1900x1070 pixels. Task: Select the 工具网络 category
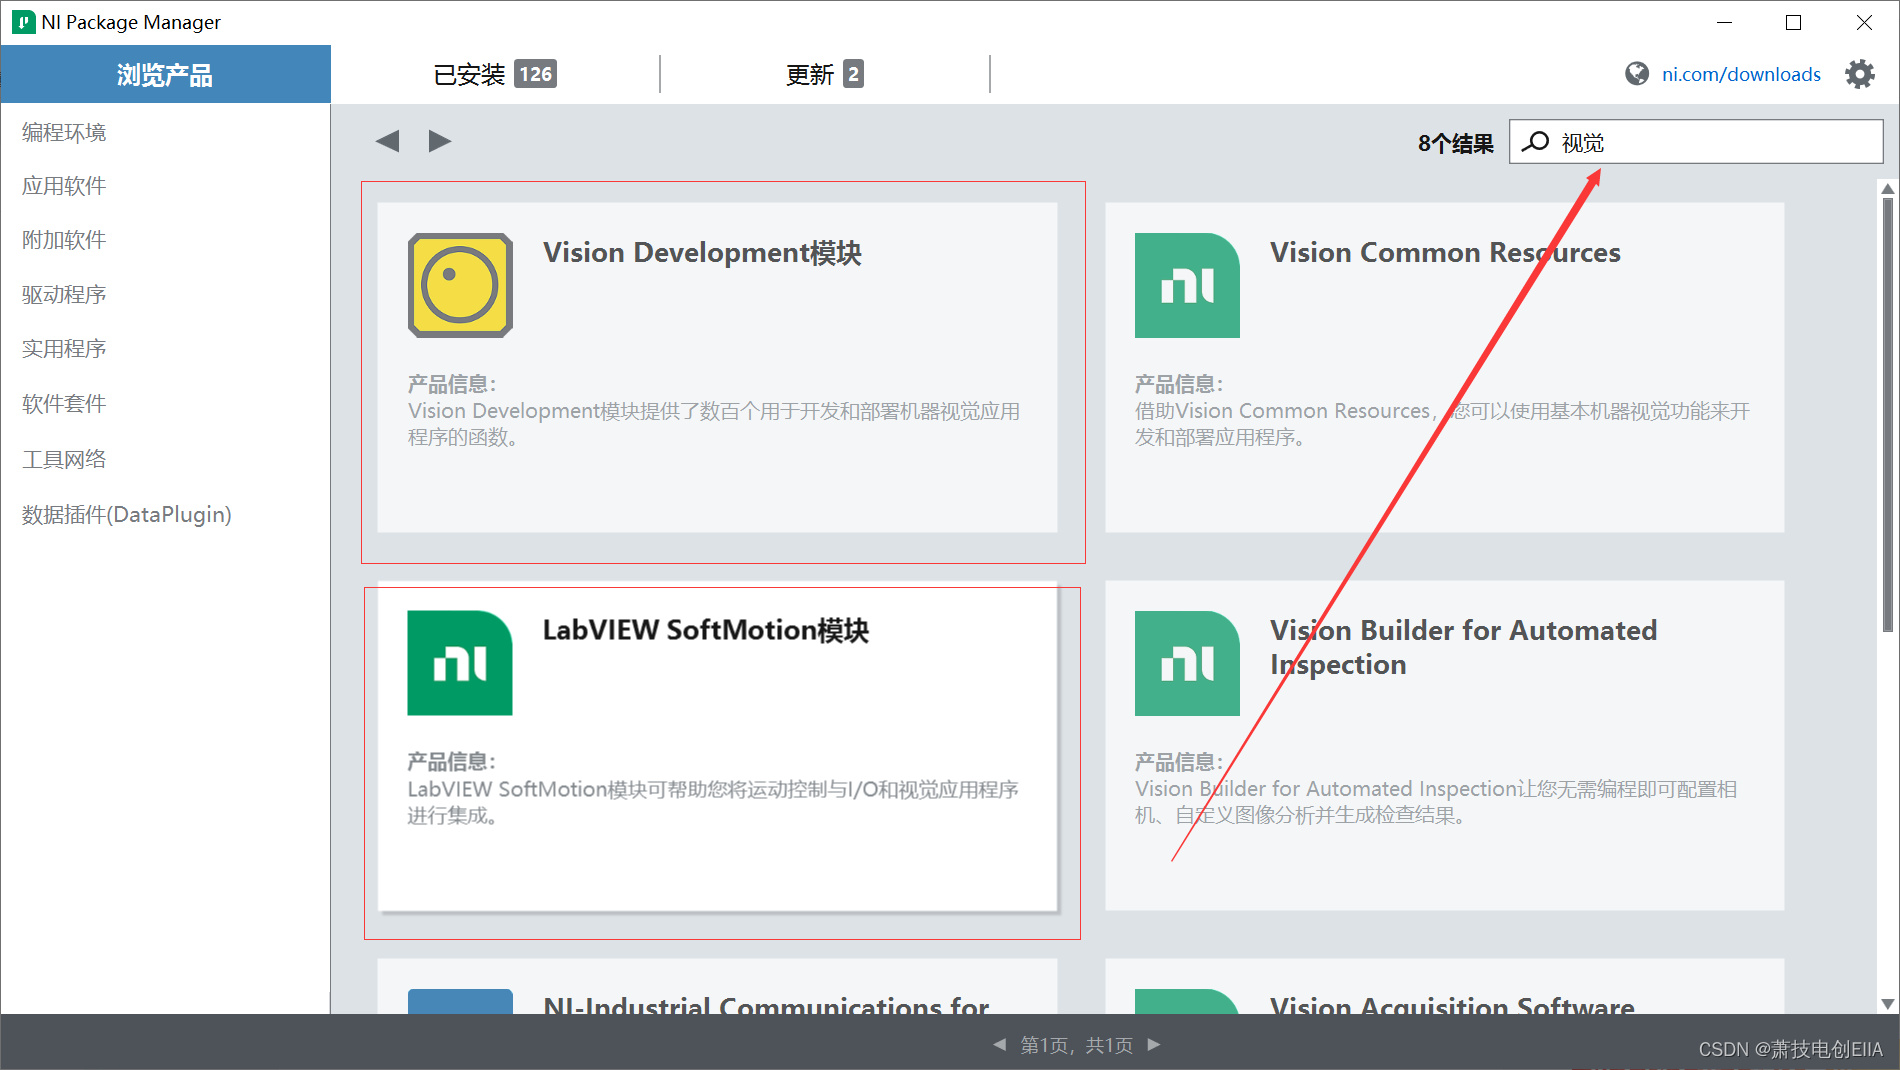point(64,459)
